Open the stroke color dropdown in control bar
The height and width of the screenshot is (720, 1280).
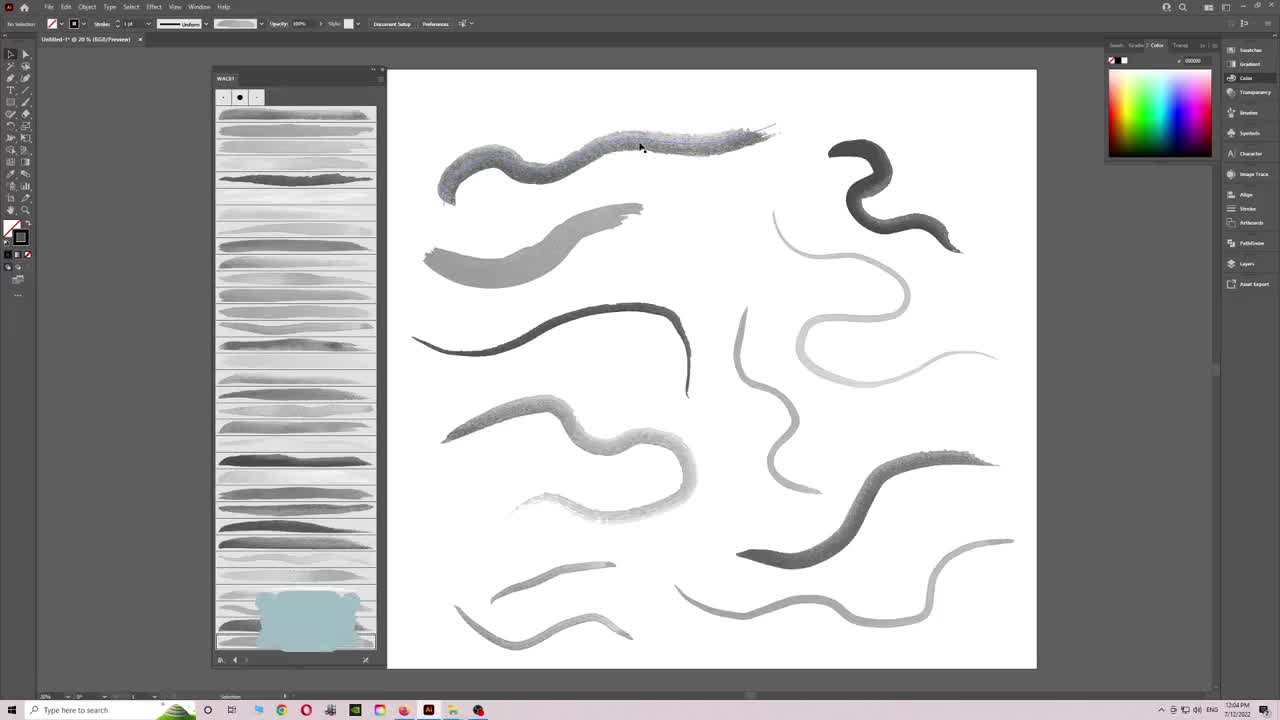pos(83,24)
